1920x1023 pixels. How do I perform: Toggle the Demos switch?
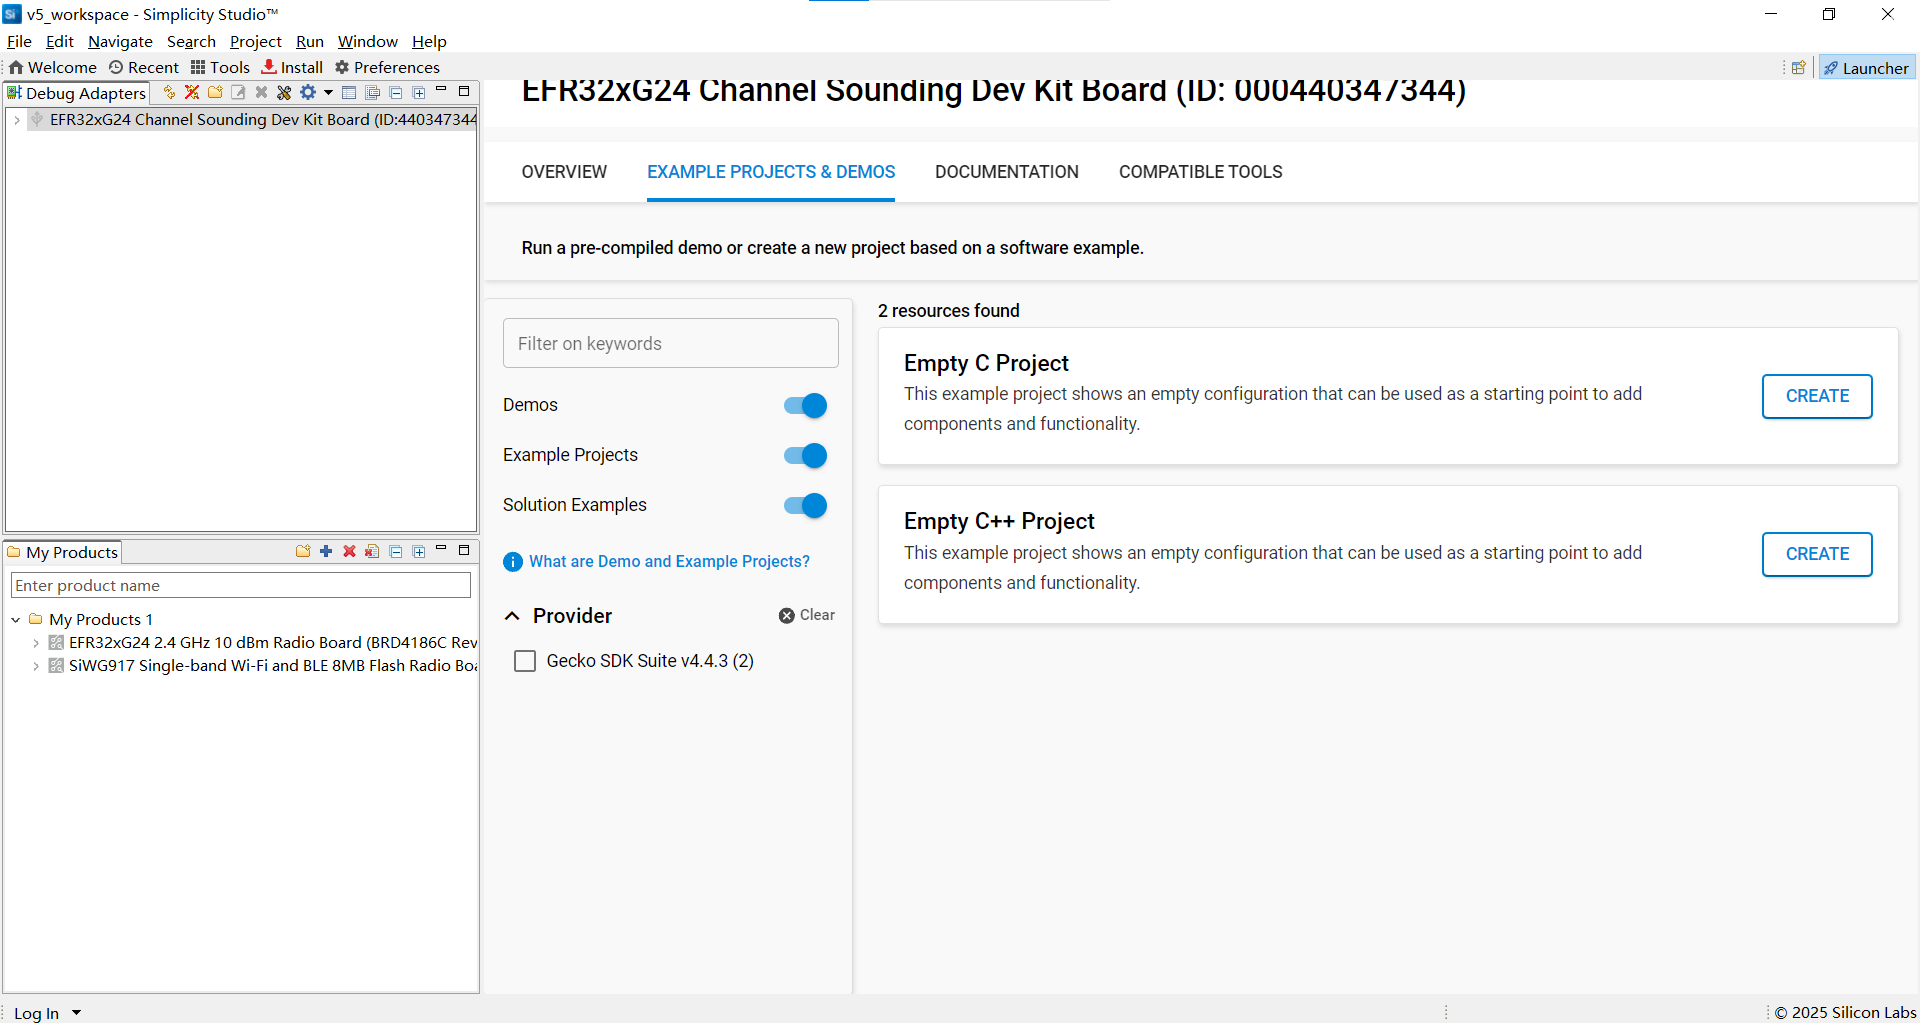(805, 405)
